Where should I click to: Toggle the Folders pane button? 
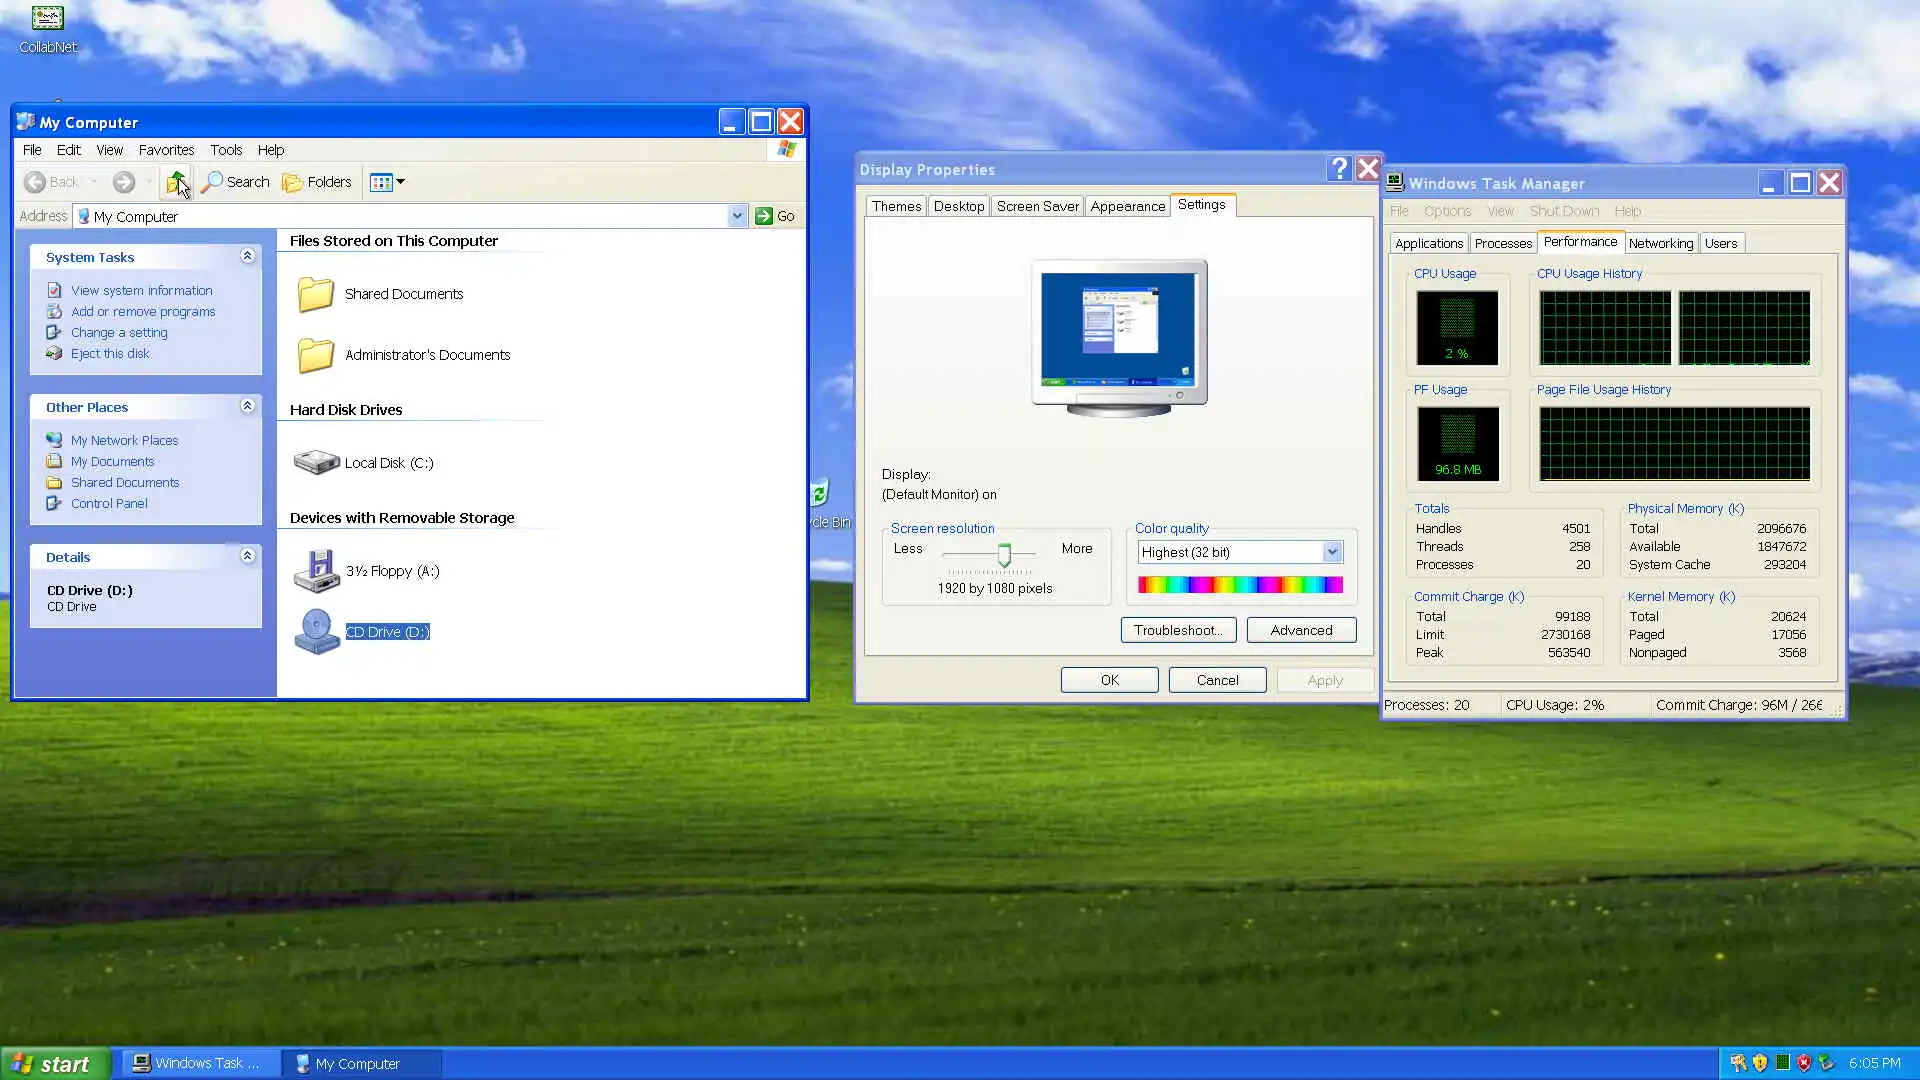(317, 182)
